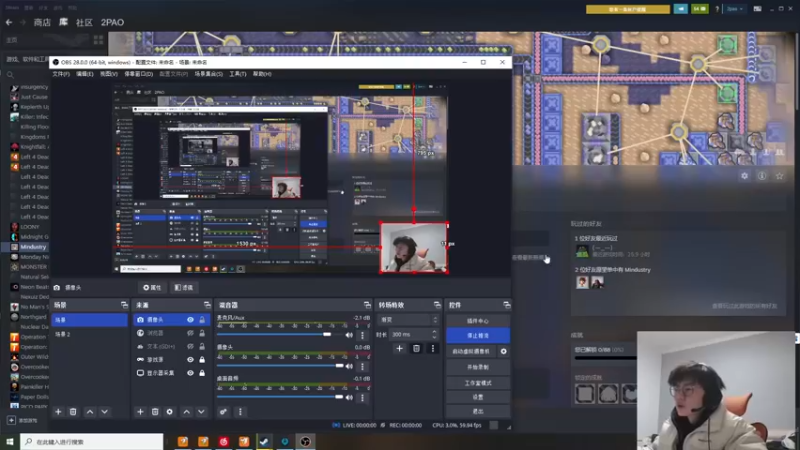Add a new source with the plus icon
Screen dimensions: 800x450
click(140, 412)
